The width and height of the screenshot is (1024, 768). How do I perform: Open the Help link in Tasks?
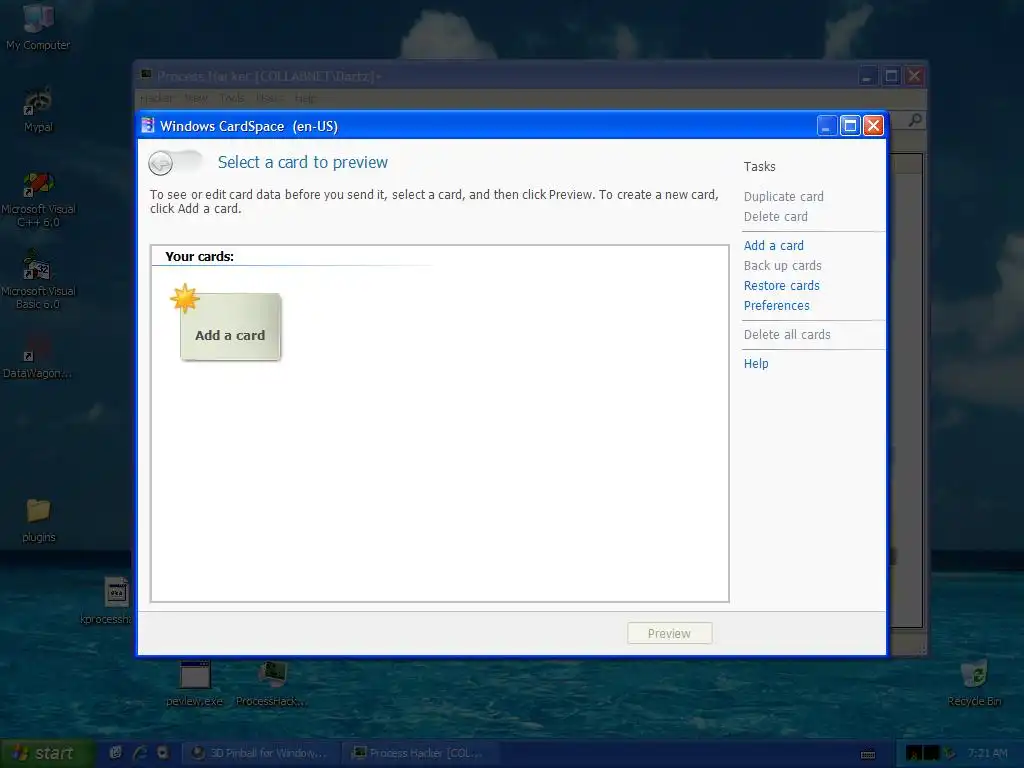pos(756,364)
